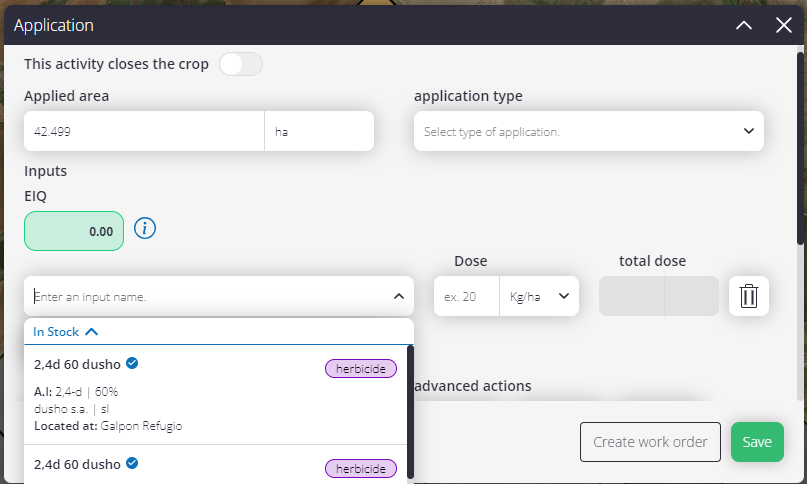
Task: Click the Dose amount field
Action: point(466,296)
